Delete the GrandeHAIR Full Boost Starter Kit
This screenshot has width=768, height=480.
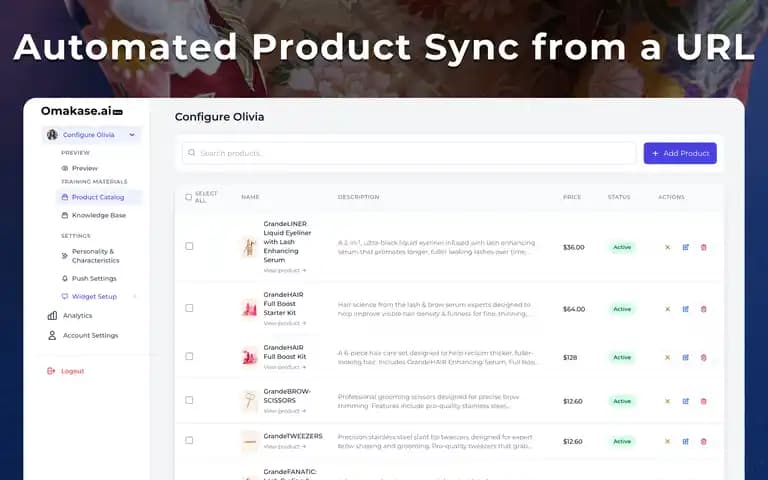click(704, 309)
